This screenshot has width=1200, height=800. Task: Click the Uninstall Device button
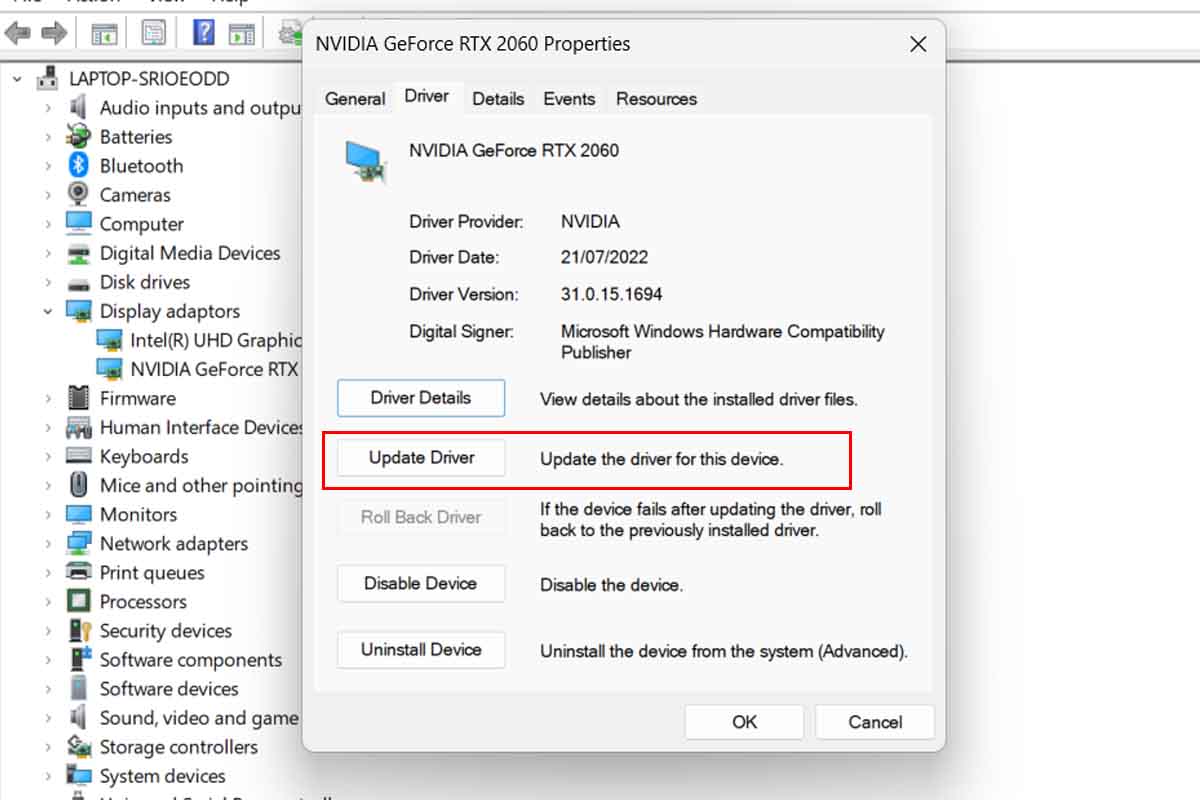coord(421,650)
